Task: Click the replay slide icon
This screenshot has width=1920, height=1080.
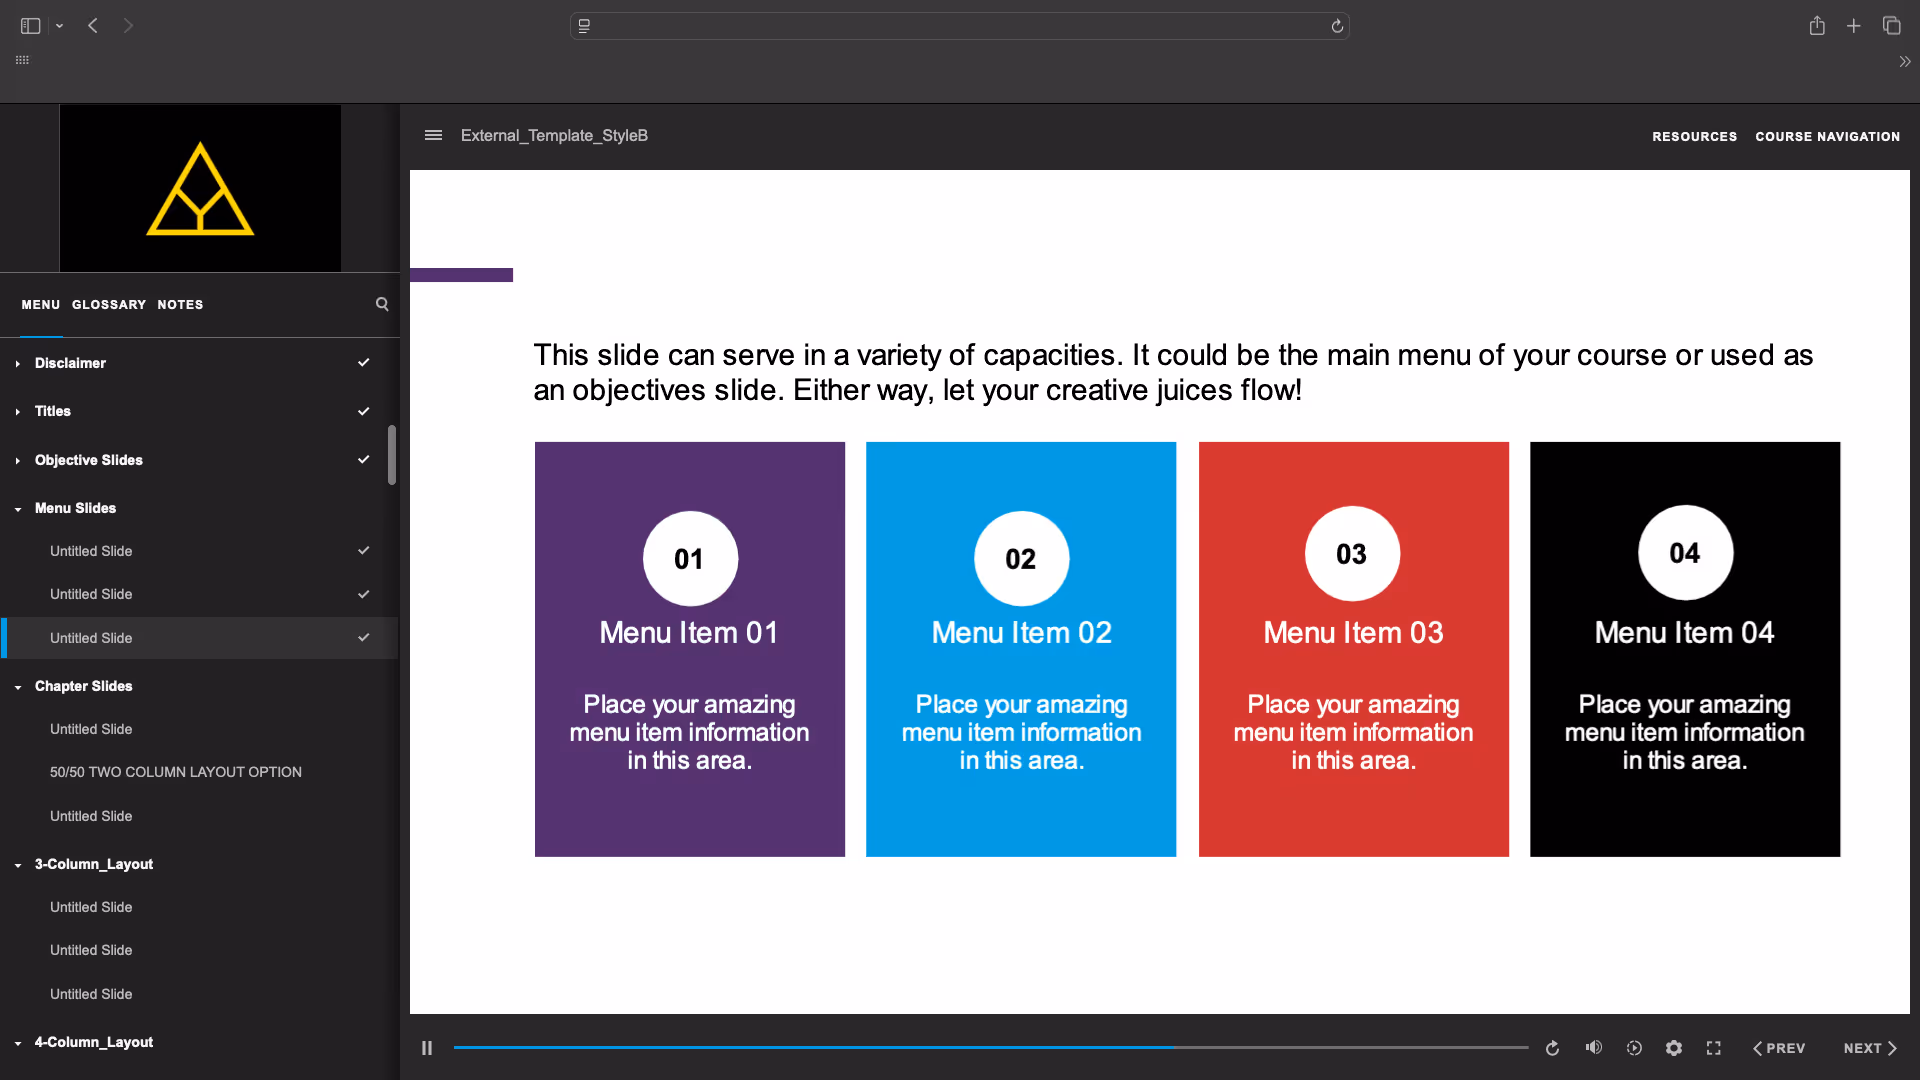Action: click(x=1552, y=1048)
